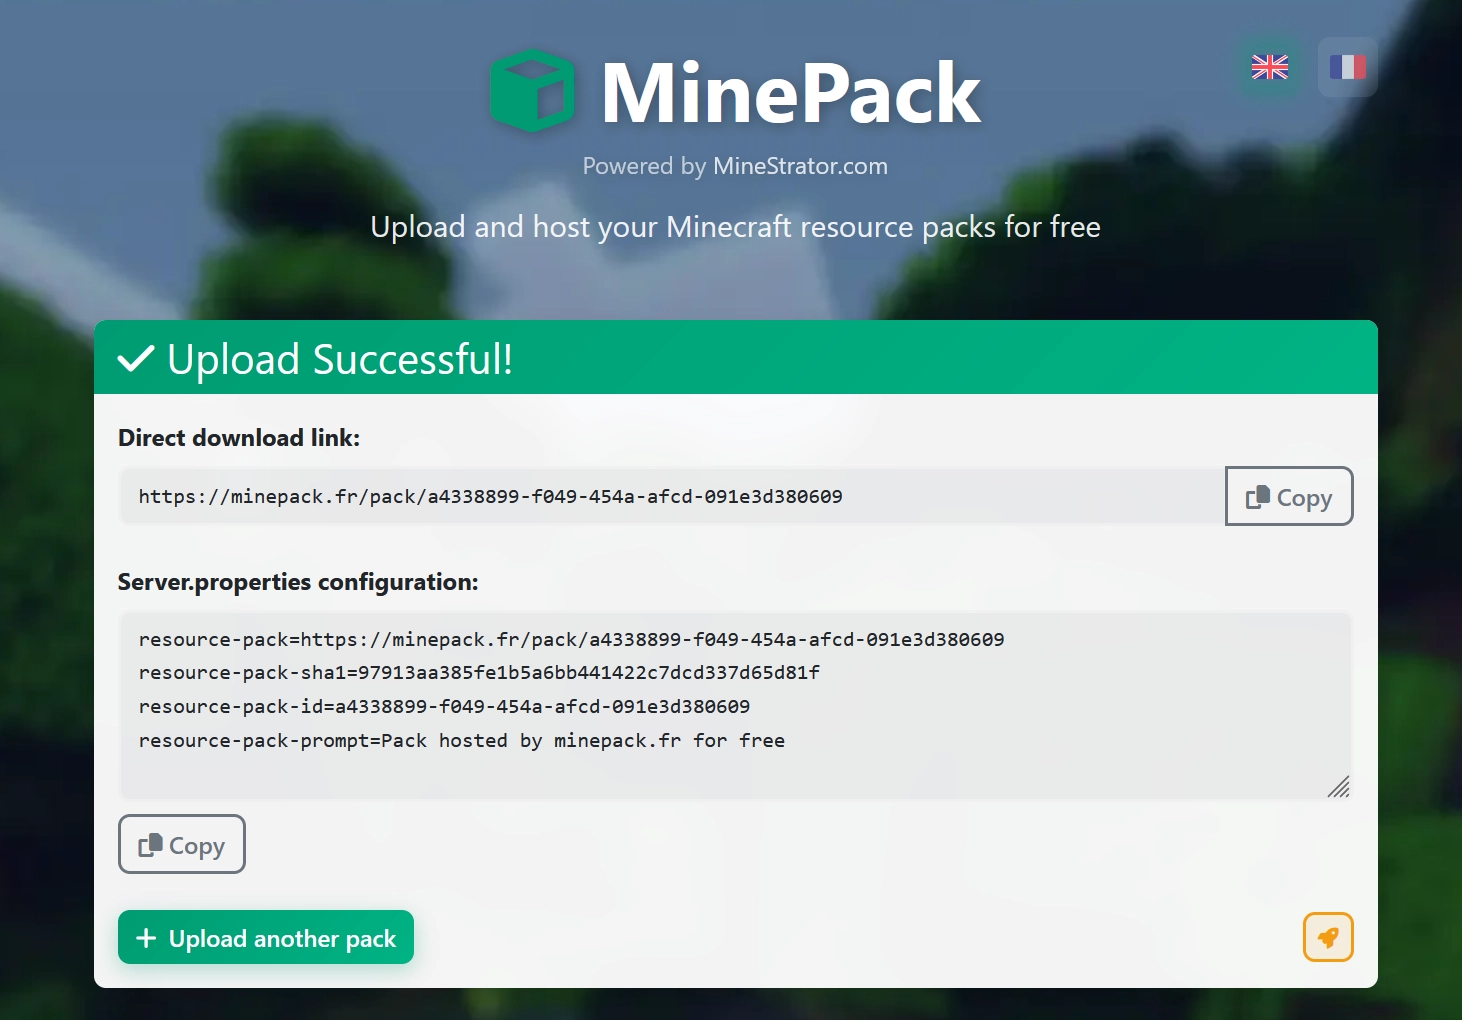Viewport: 1462px width, 1020px height.
Task: Click the resource-pack-prompt line in the config box
Action: pyautogui.click(x=461, y=741)
